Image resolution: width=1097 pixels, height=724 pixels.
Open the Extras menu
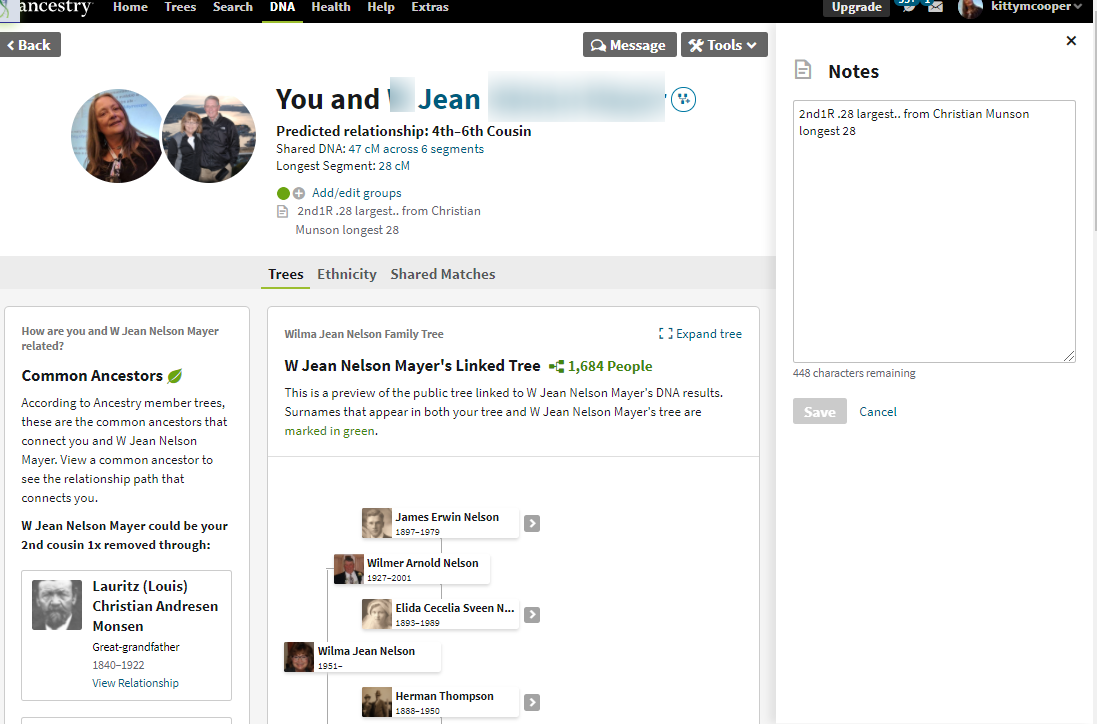tap(430, 7)
